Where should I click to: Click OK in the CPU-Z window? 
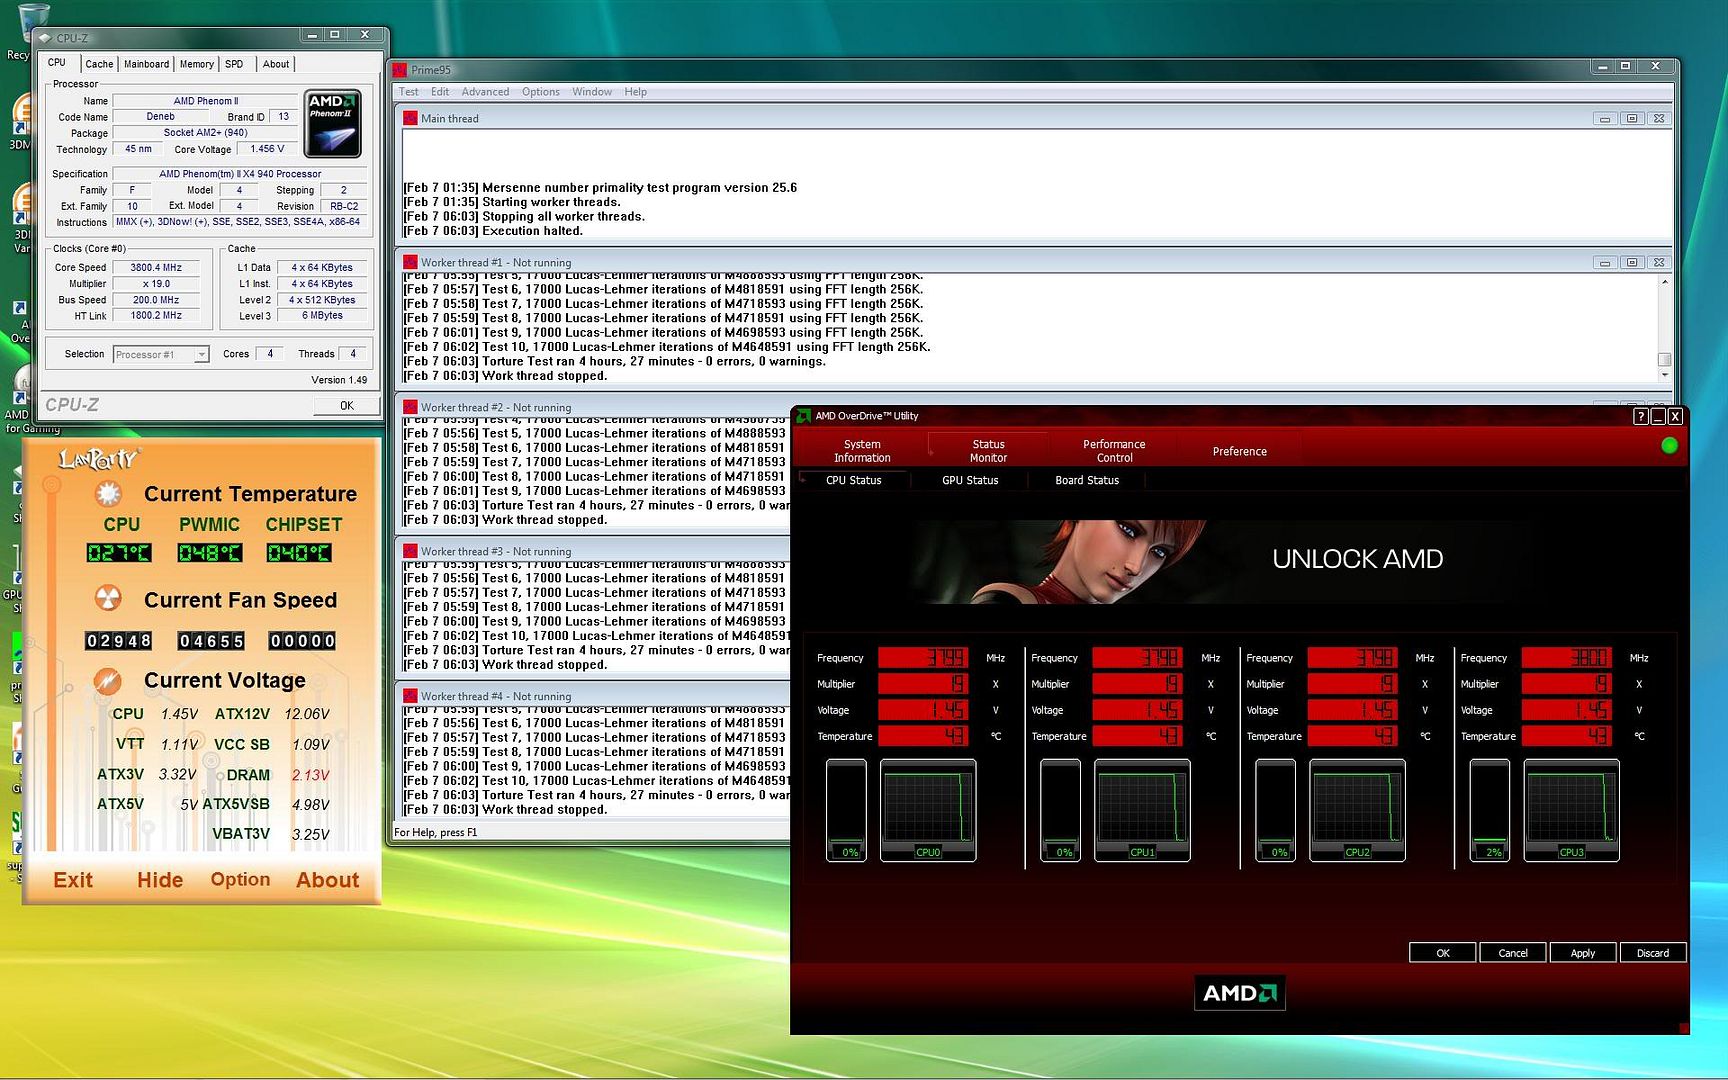[347, 405]
